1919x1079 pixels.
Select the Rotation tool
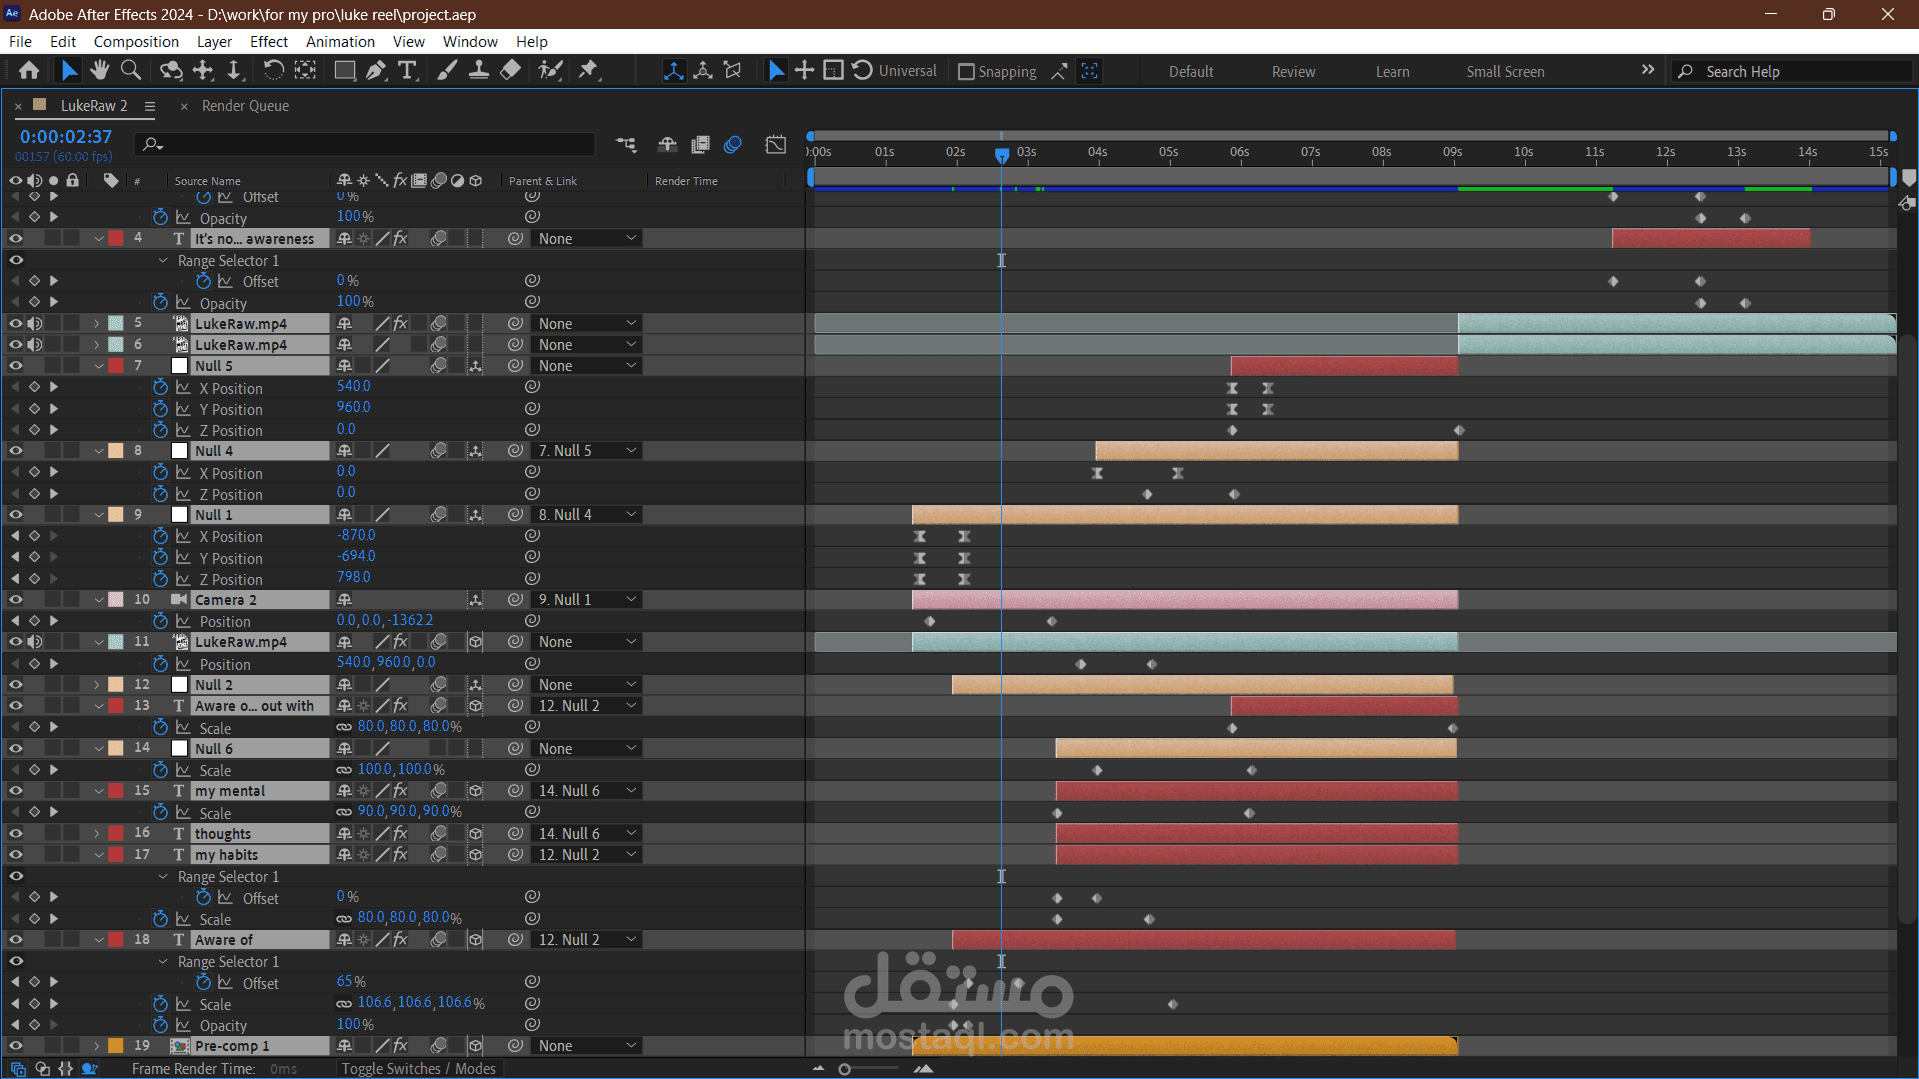(273, 70)
